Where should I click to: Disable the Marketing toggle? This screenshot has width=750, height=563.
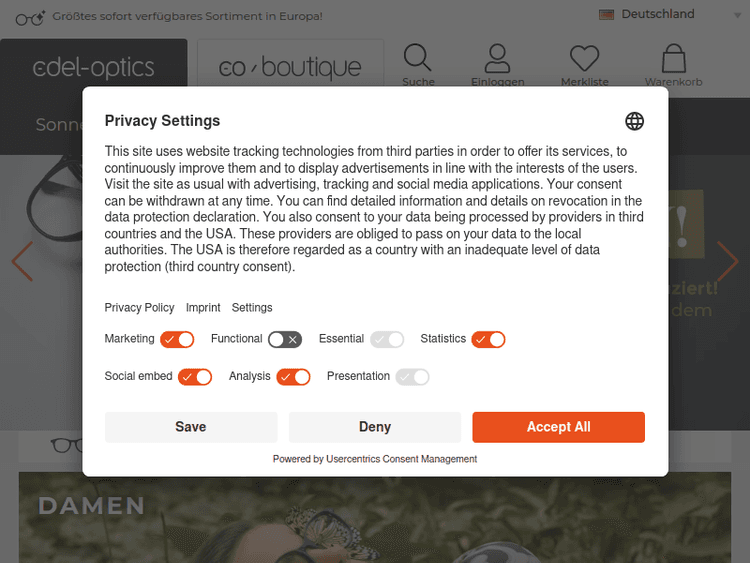[177, 339]
